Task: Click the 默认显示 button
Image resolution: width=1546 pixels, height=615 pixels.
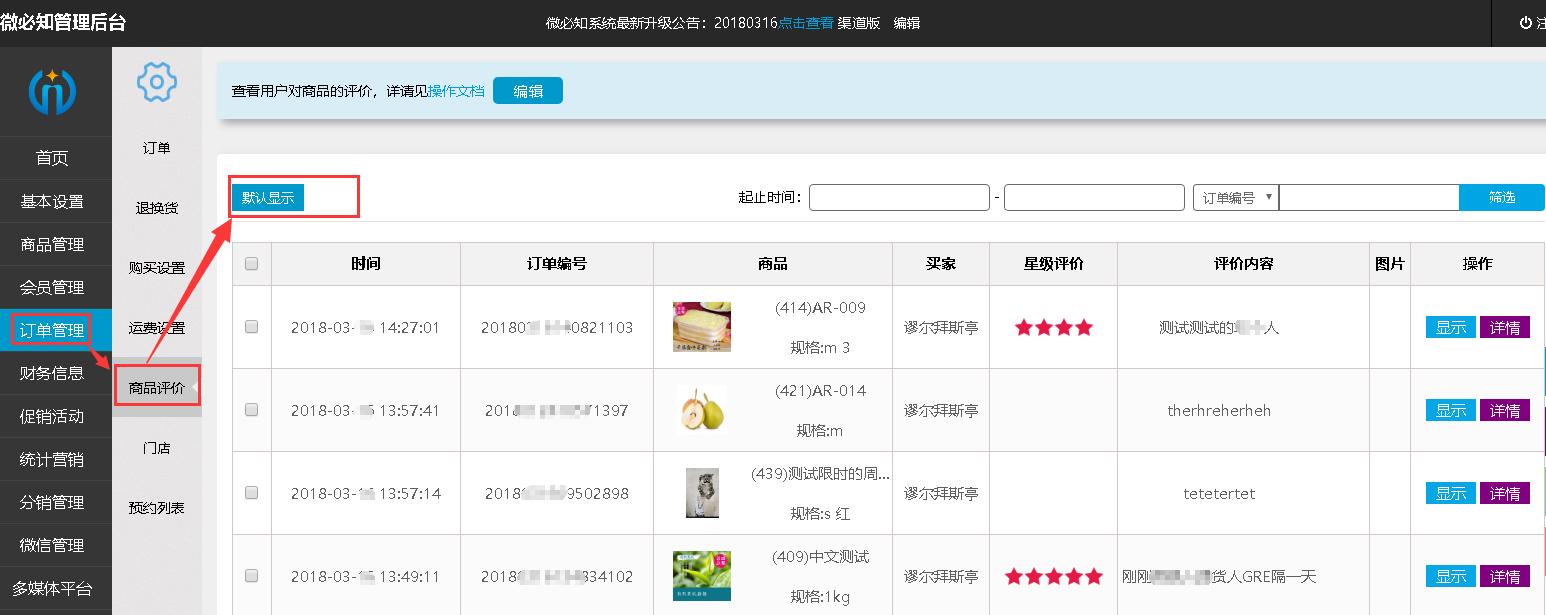Action: coord(268,198)
